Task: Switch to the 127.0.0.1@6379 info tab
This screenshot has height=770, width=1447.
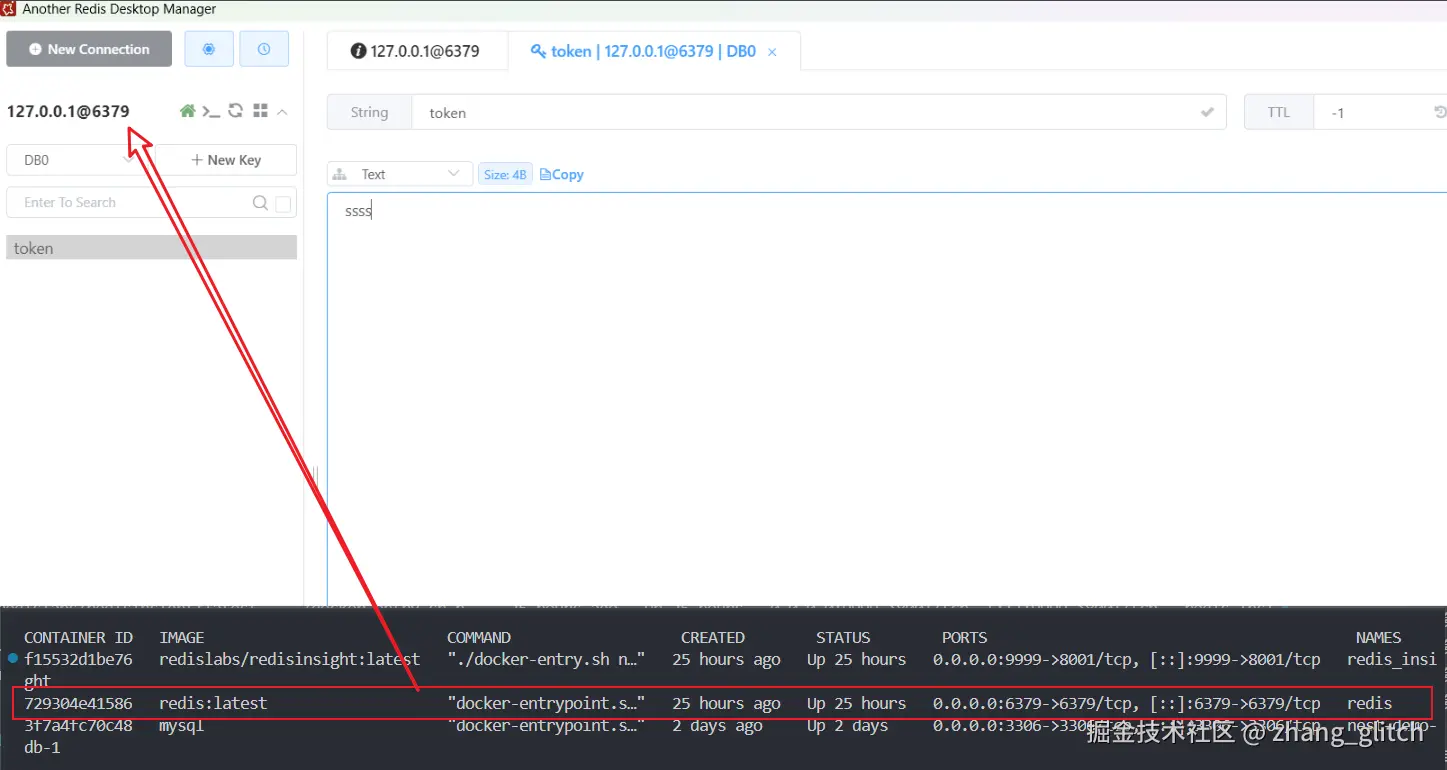Action: 416,51
